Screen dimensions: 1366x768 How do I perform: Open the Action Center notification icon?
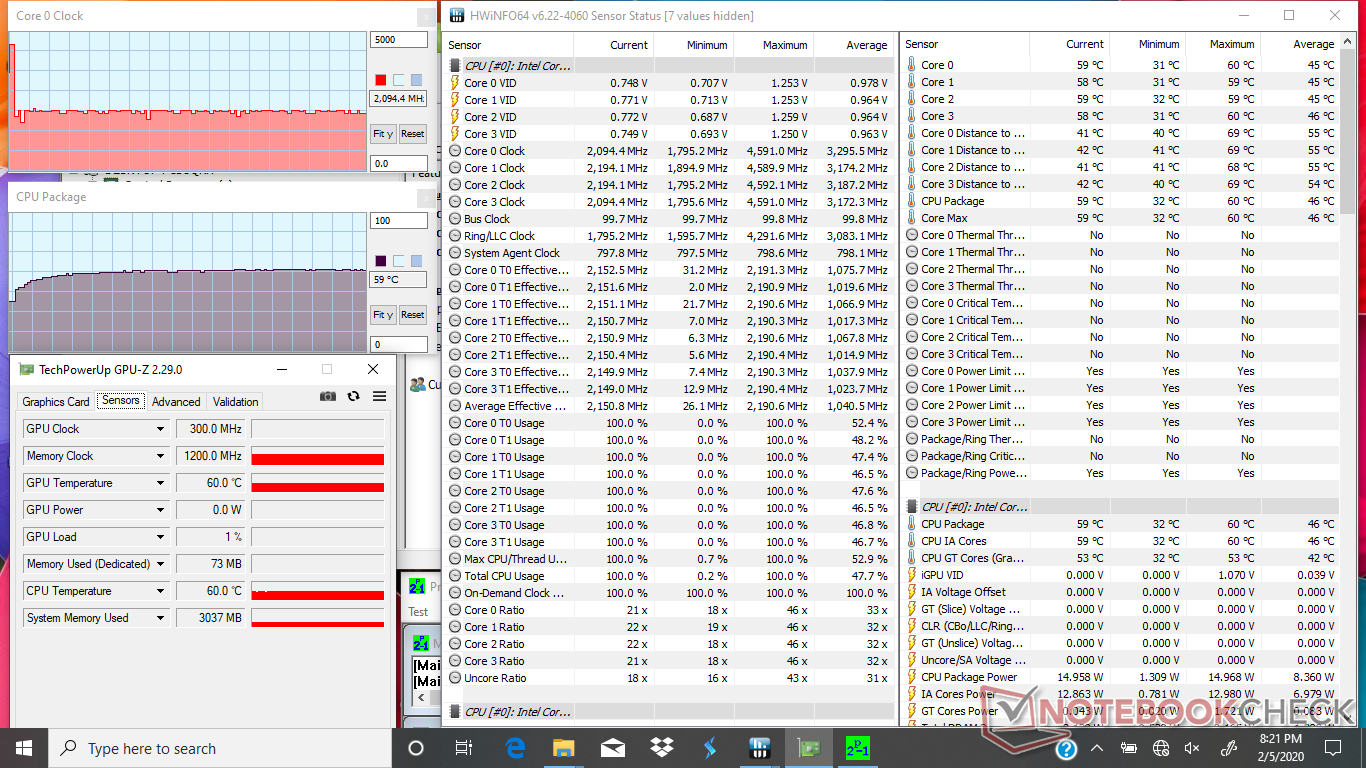click(x=1332, y=748)
